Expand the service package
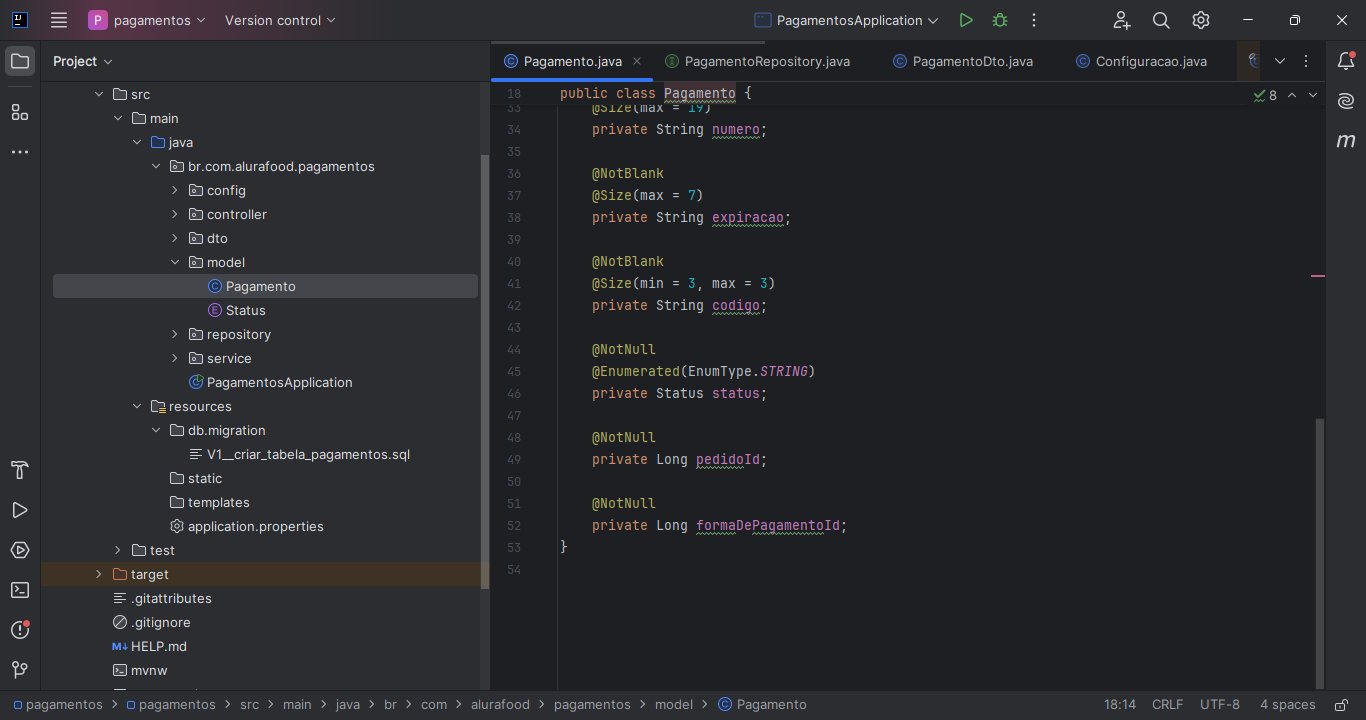Screen dimensions: 1366x720 click(174, 358)
